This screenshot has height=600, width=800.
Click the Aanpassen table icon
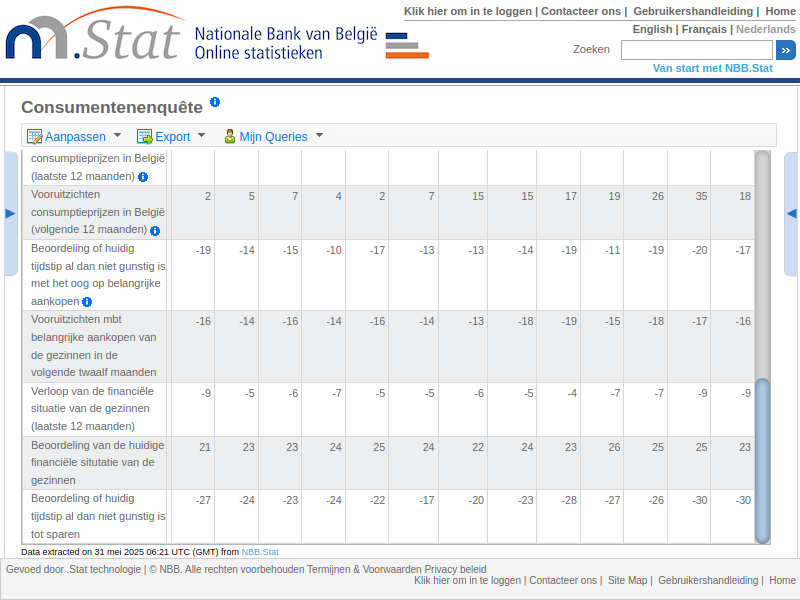(35, 136)
